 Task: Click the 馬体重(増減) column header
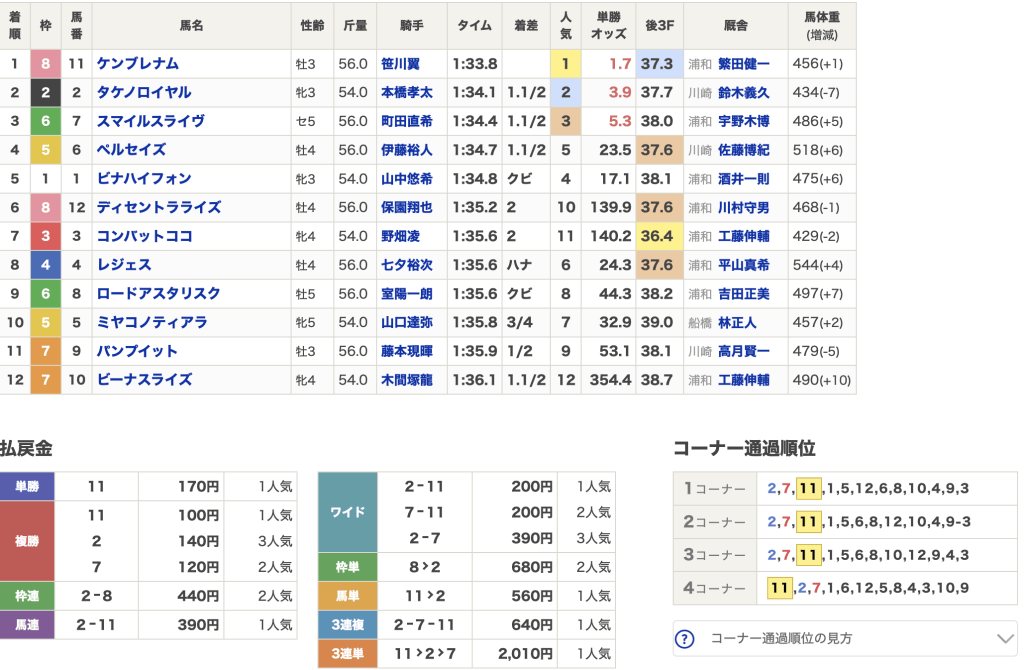[x=822, y=25]
